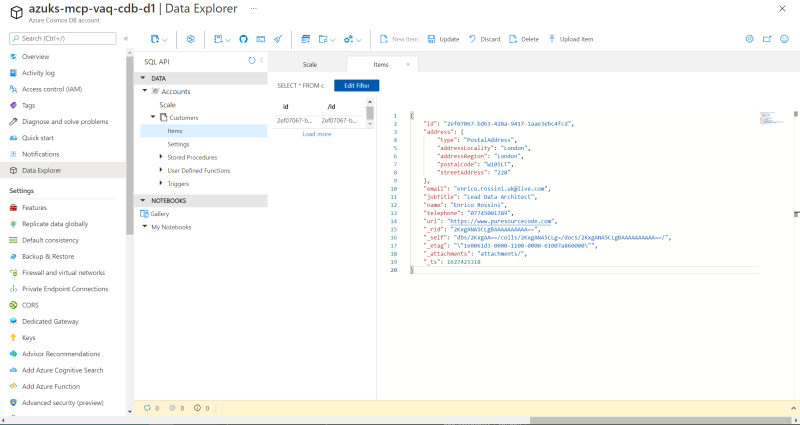The height and width of the screenshot is (425, 800).
Task: Open the notebooks Gallery
Action: click(155, 214)
